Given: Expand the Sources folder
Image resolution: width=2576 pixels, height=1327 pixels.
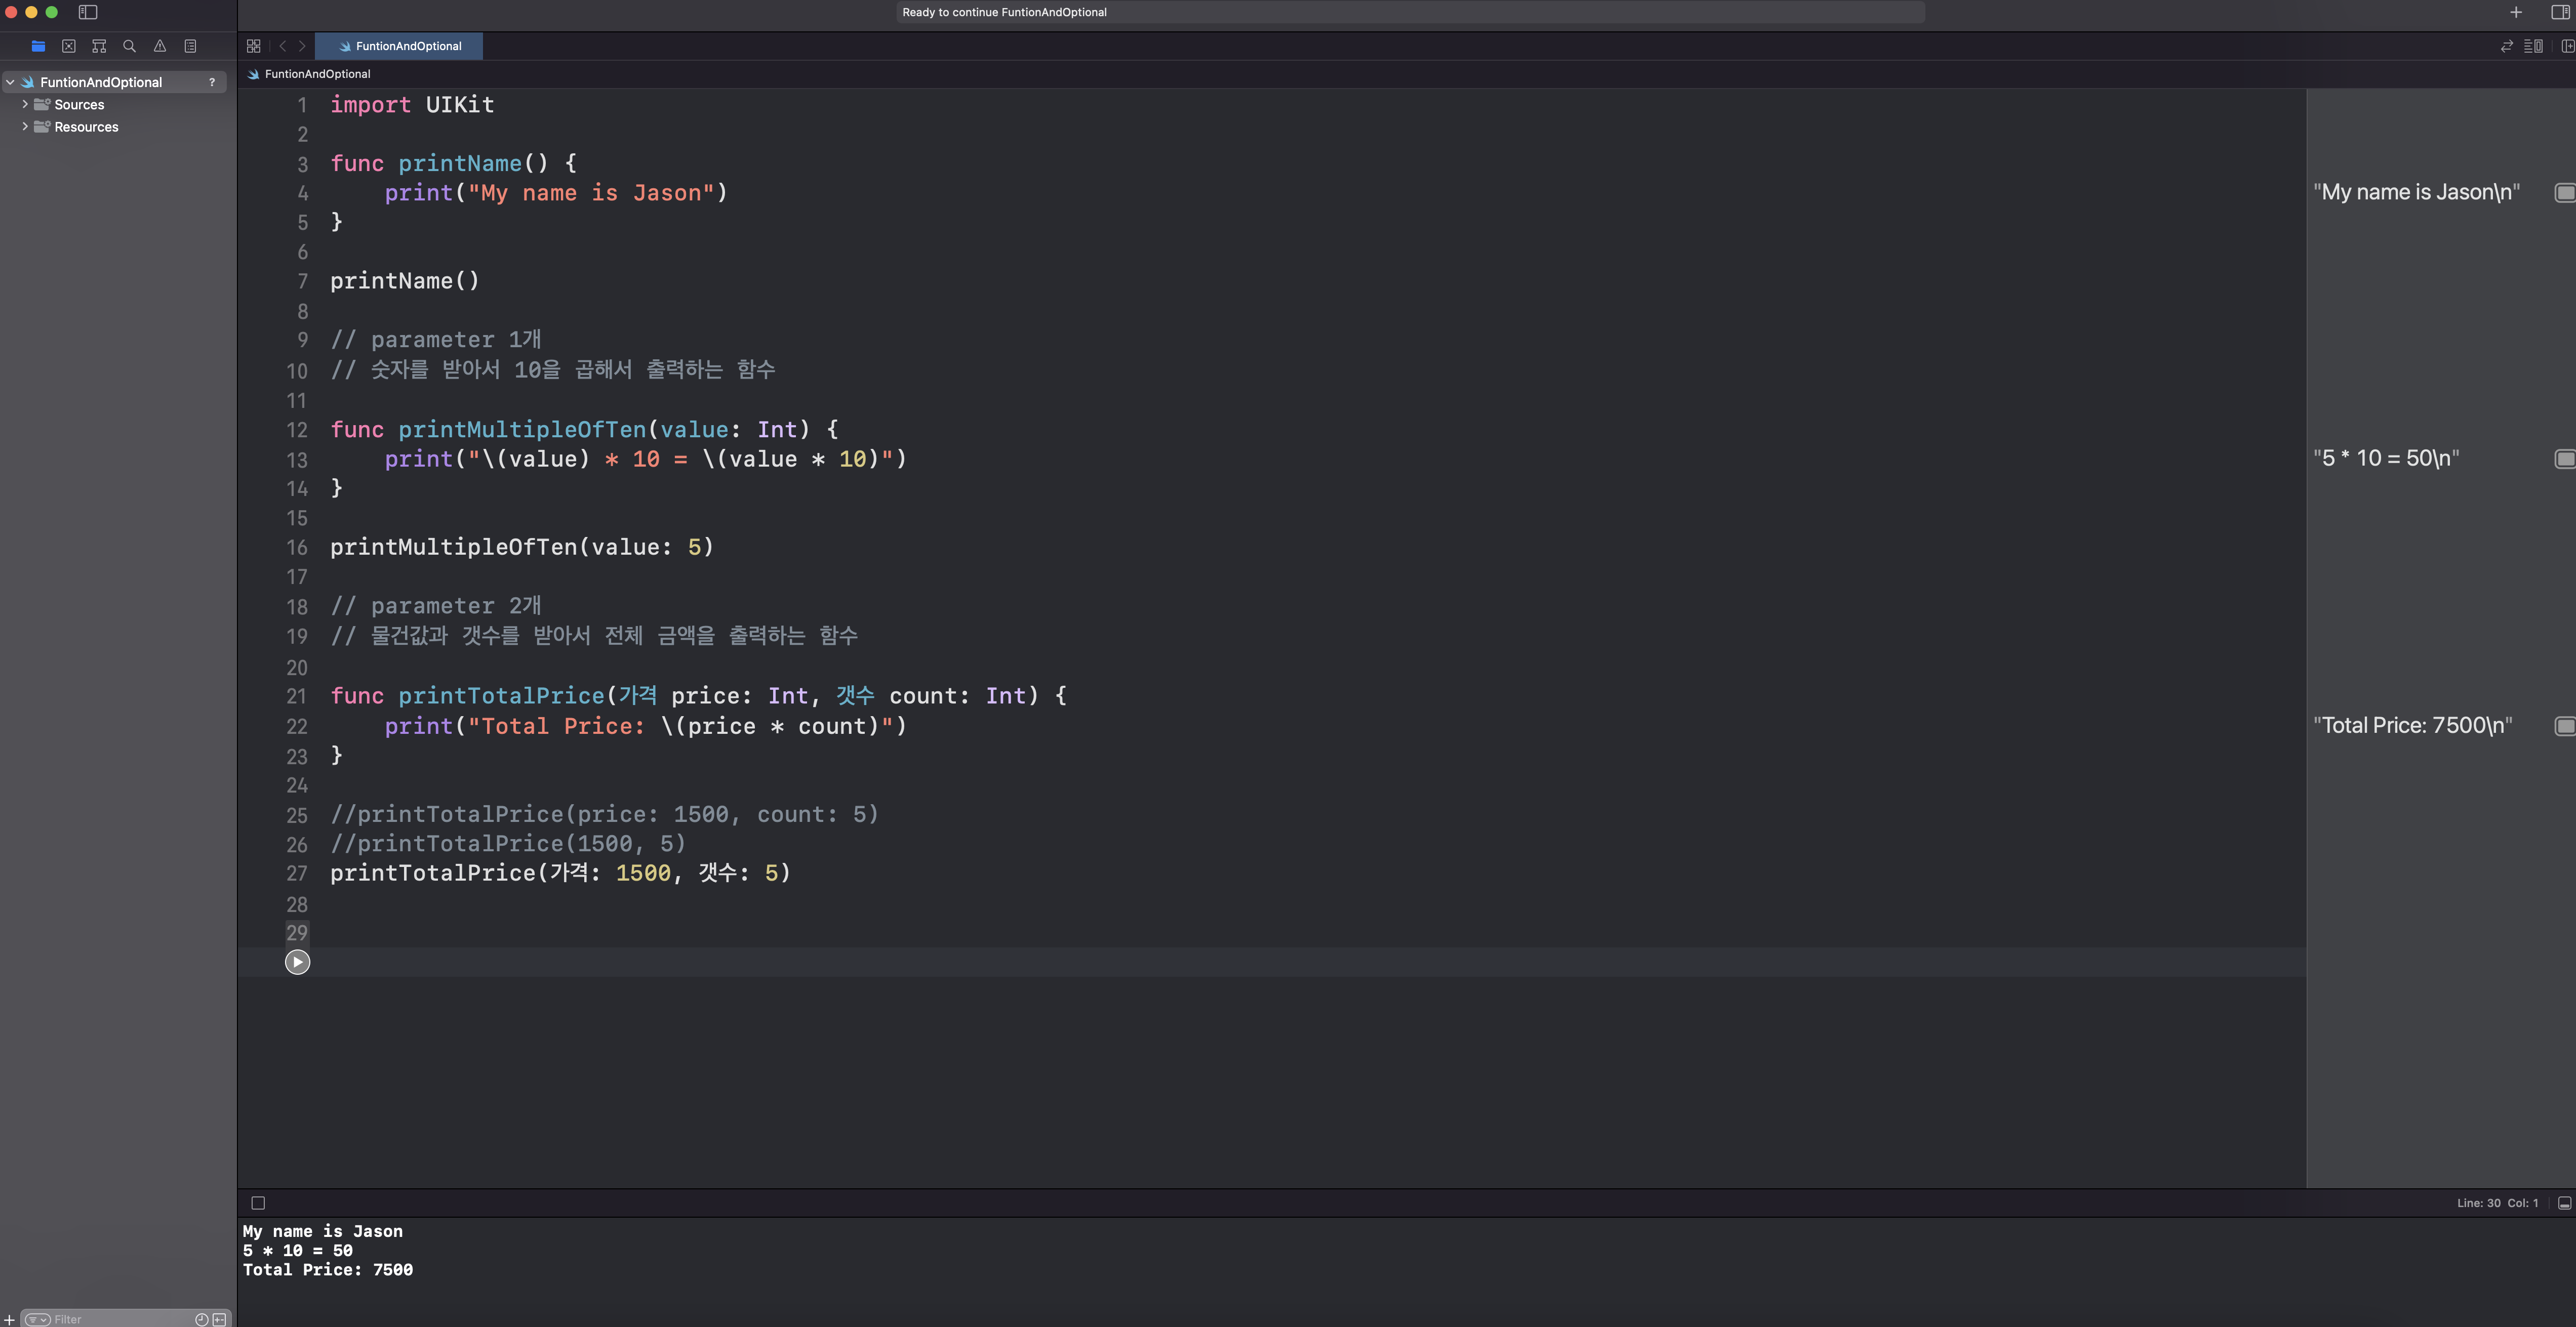Looking at the screenshot, I should click(25, 104).
